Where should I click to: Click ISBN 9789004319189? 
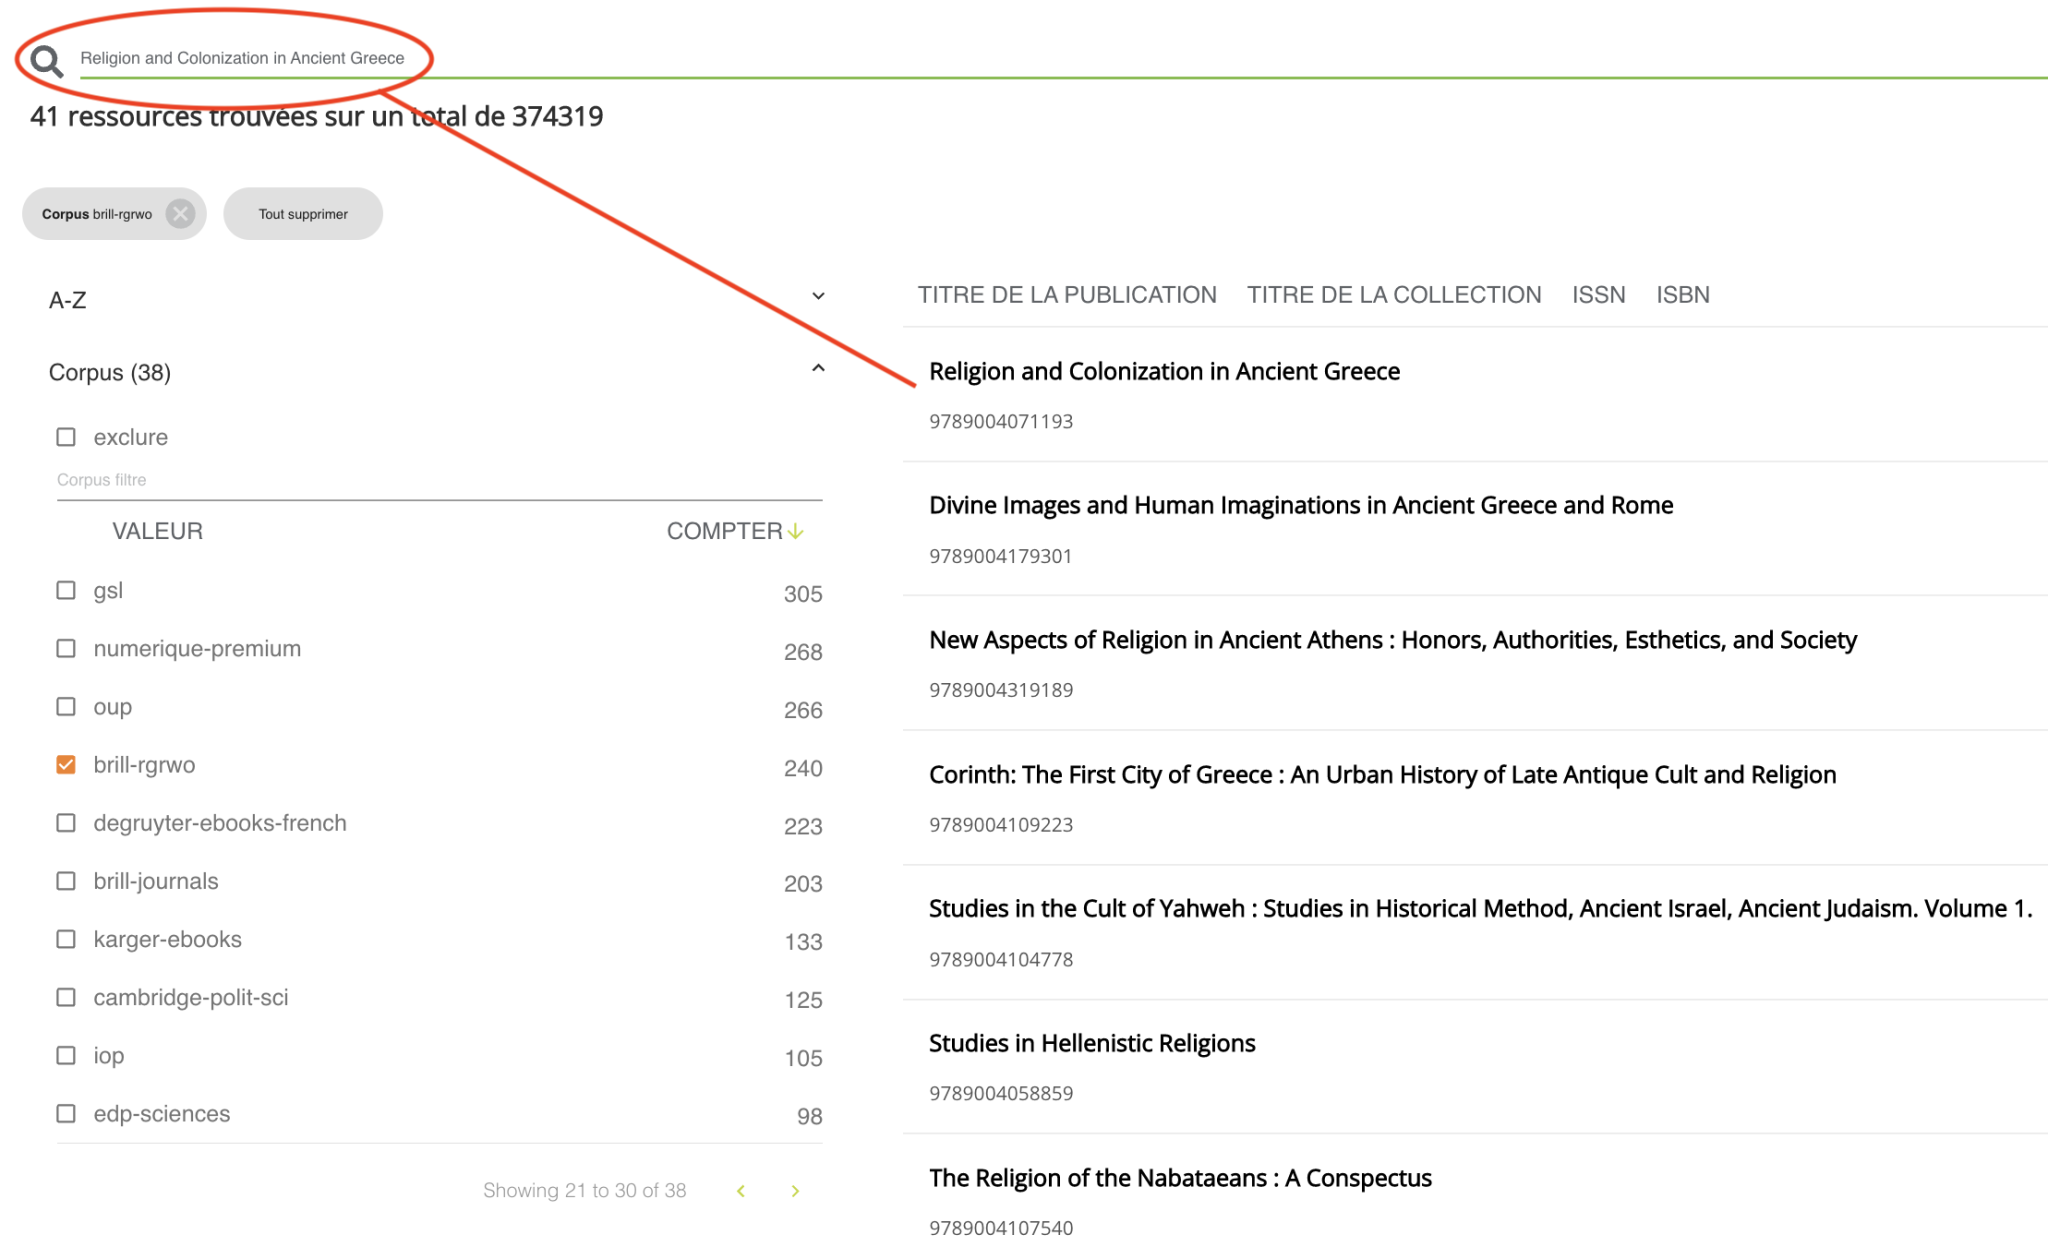[1001, 690]
